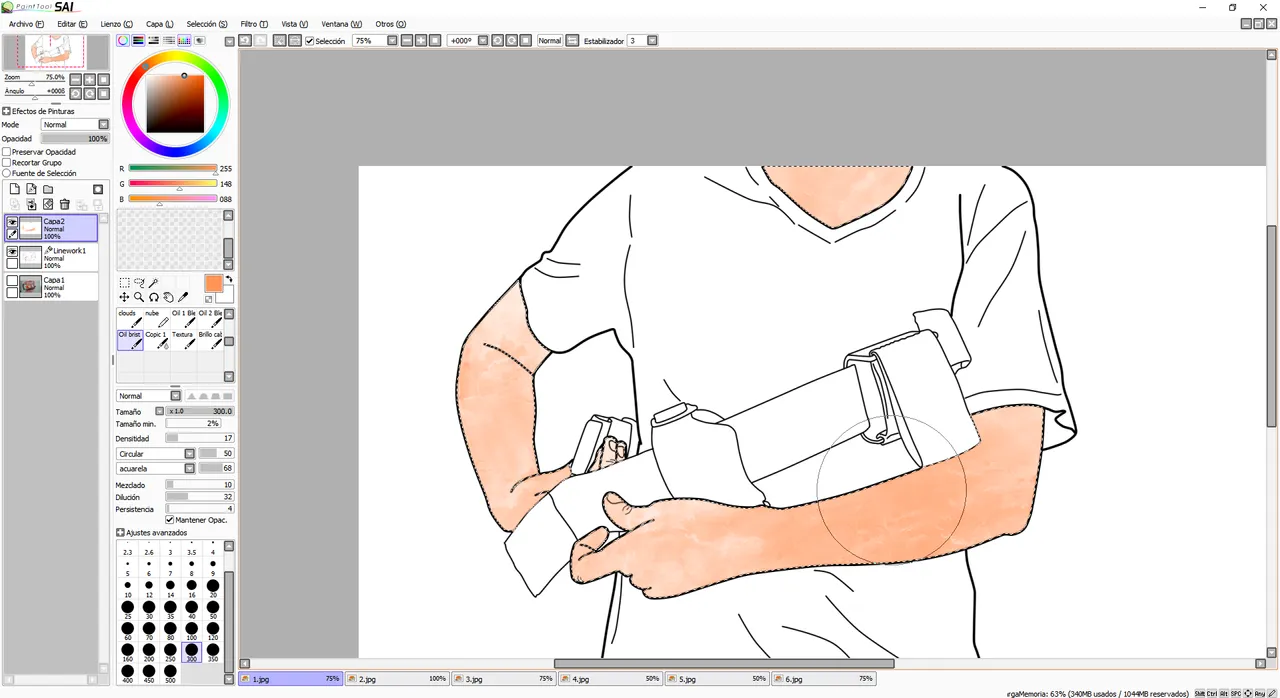Create a new normal layer
The width and height of the screenshot is (1280, 698).
(14, 189)
